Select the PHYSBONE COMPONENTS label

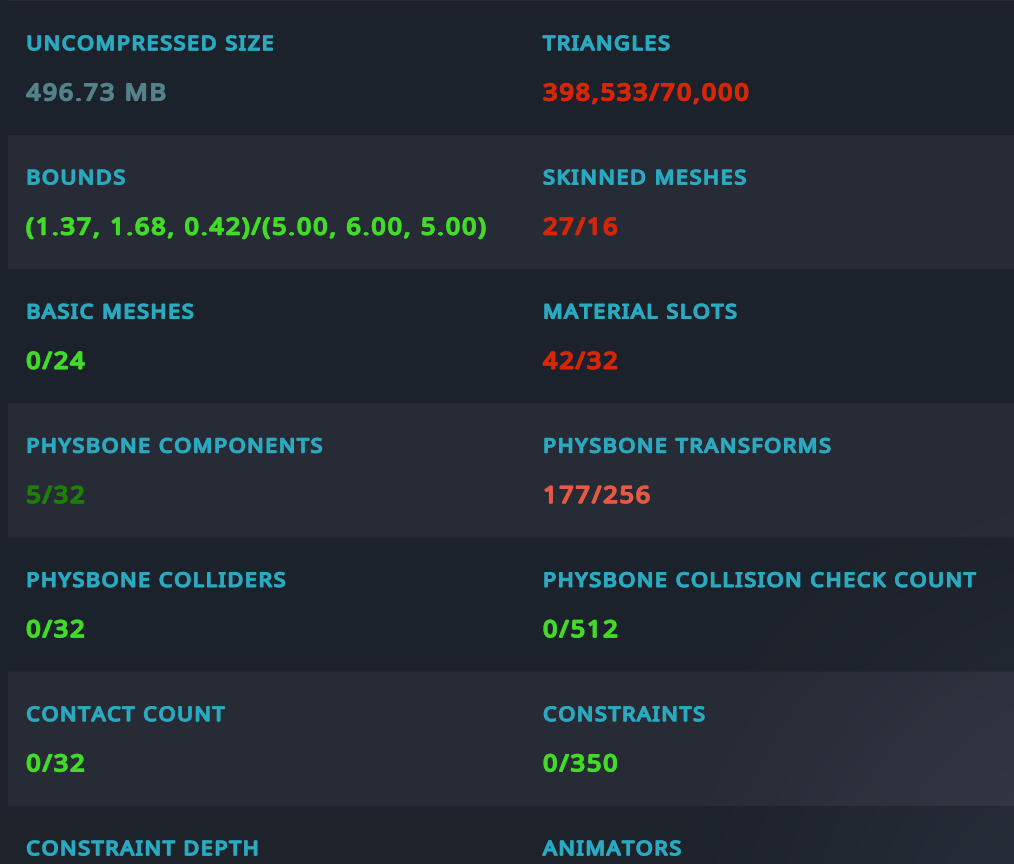tap(174, 446)
